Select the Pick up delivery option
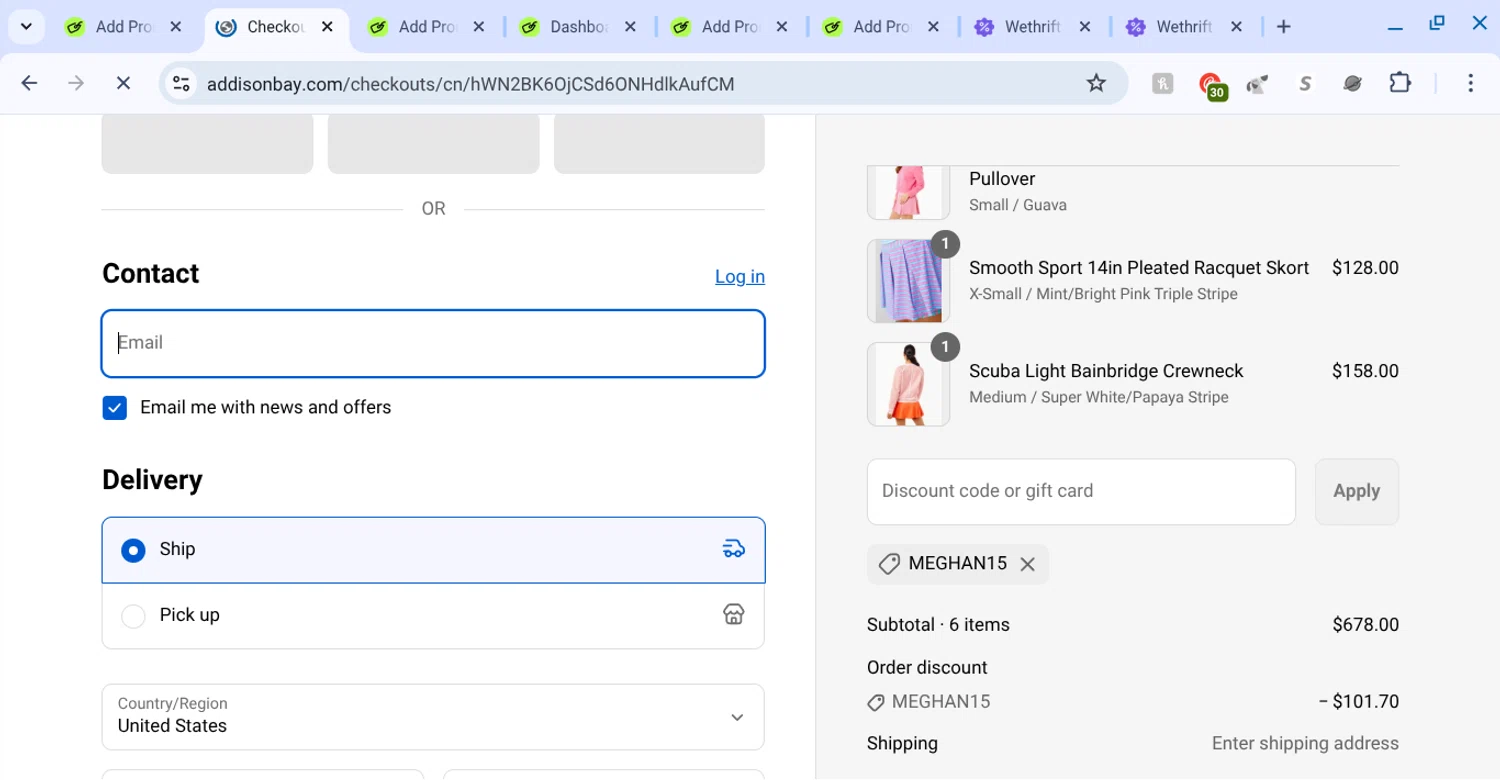Screen dimensions: 1500x780 pos(433,616)
